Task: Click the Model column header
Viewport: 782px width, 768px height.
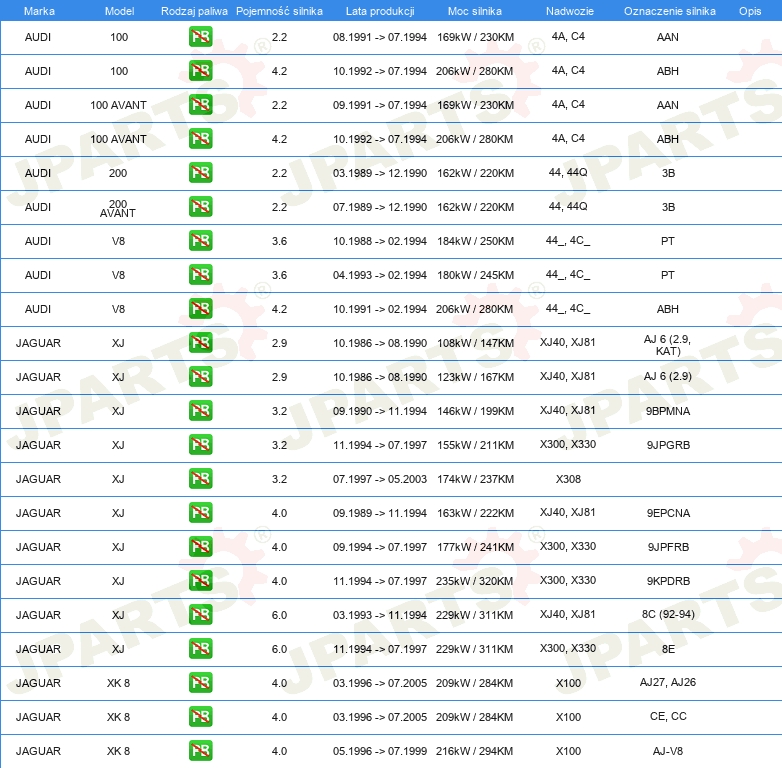Action: 119,11
